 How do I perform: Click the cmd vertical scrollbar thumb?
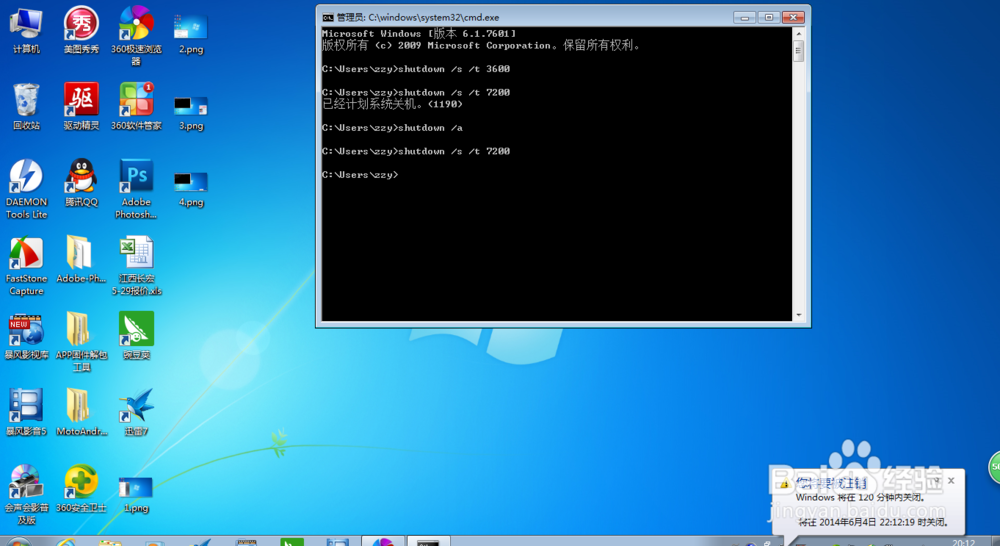798,50
